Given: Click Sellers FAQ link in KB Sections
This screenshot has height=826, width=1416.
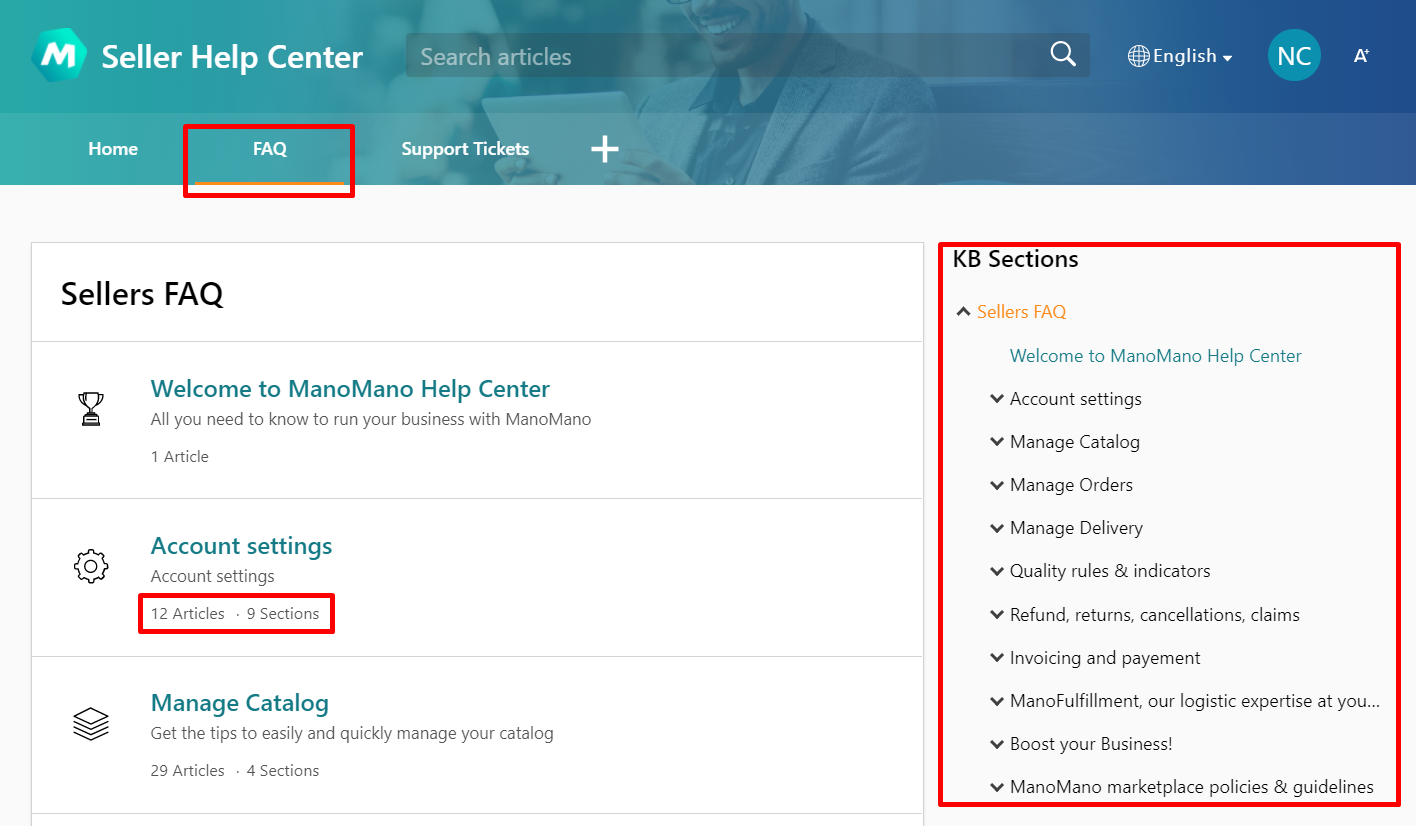Looking at the screenshot, I should coord(1021,312).
